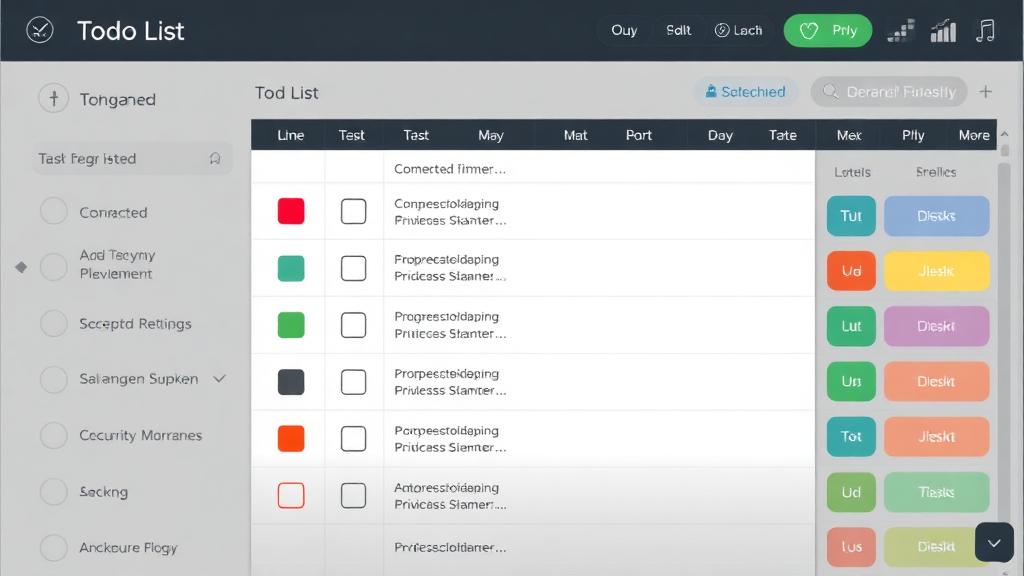Click the checkmark logo in the top bar
1024x576 pixels.
click(39, 30)
